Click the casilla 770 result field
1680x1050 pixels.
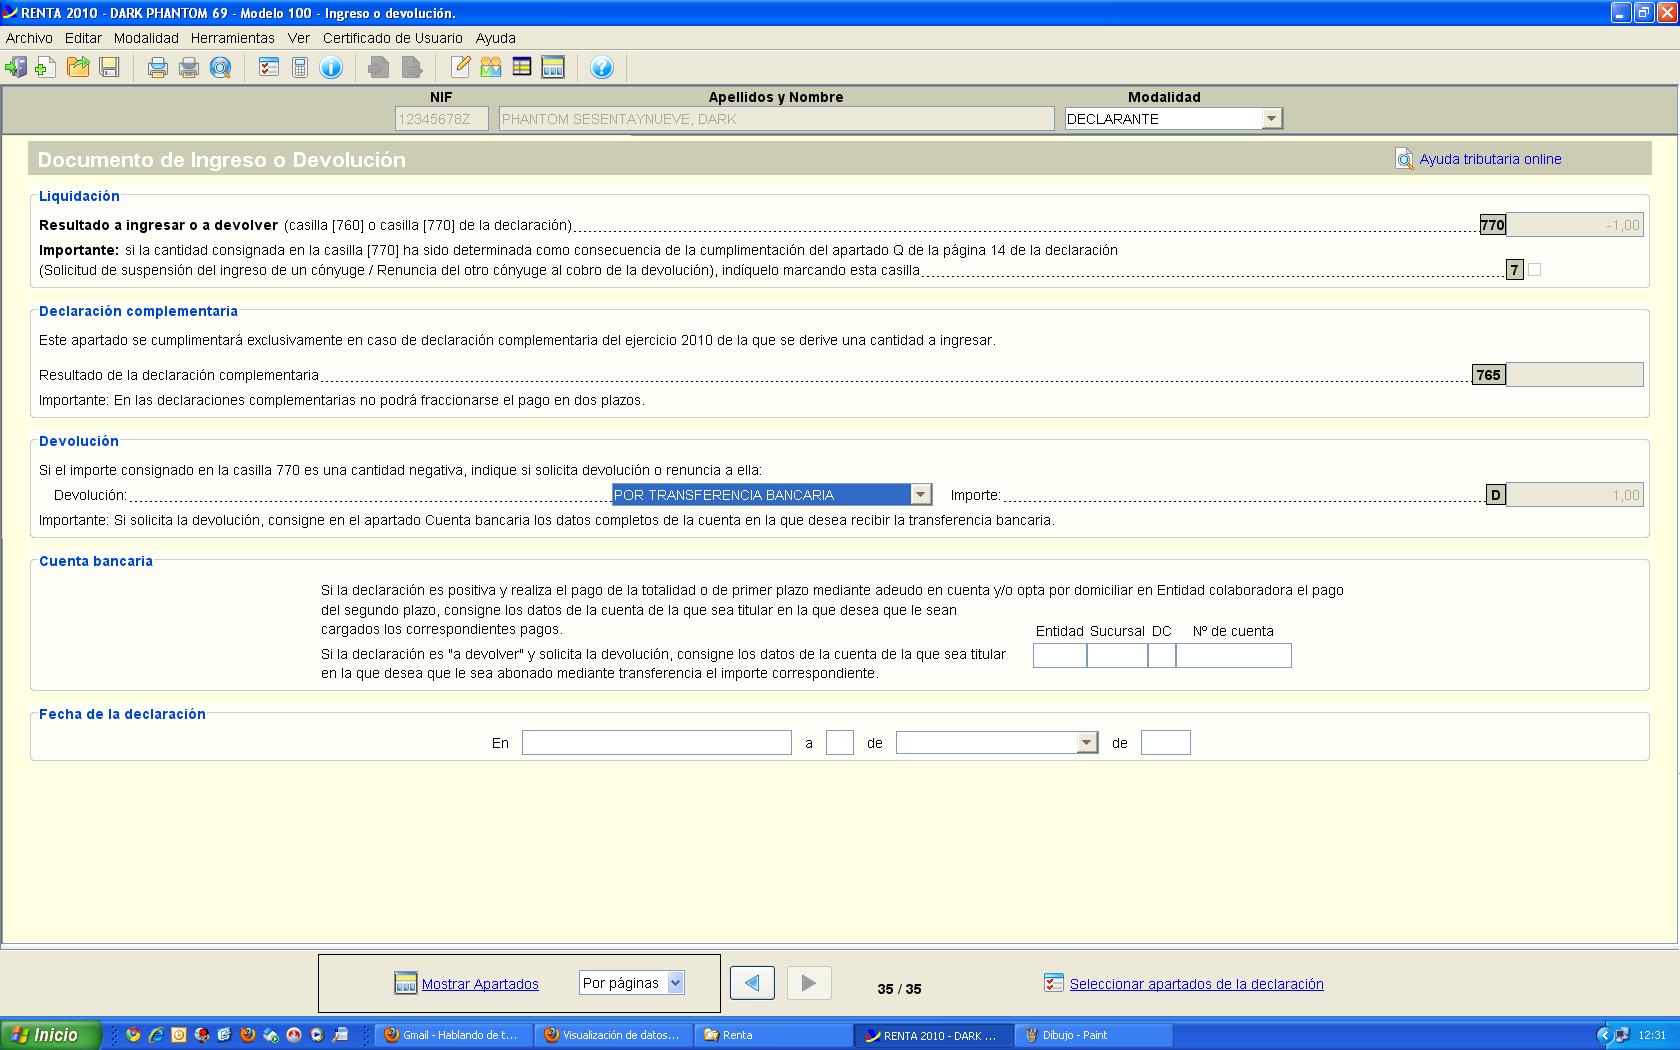(x=1574, y=225)
